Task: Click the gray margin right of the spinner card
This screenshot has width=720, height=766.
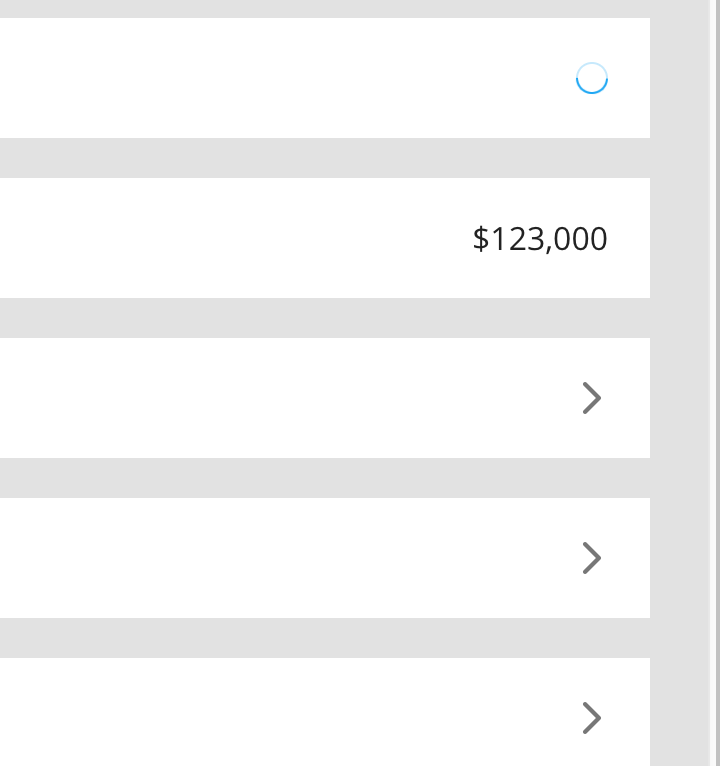Action: (678, 78)
